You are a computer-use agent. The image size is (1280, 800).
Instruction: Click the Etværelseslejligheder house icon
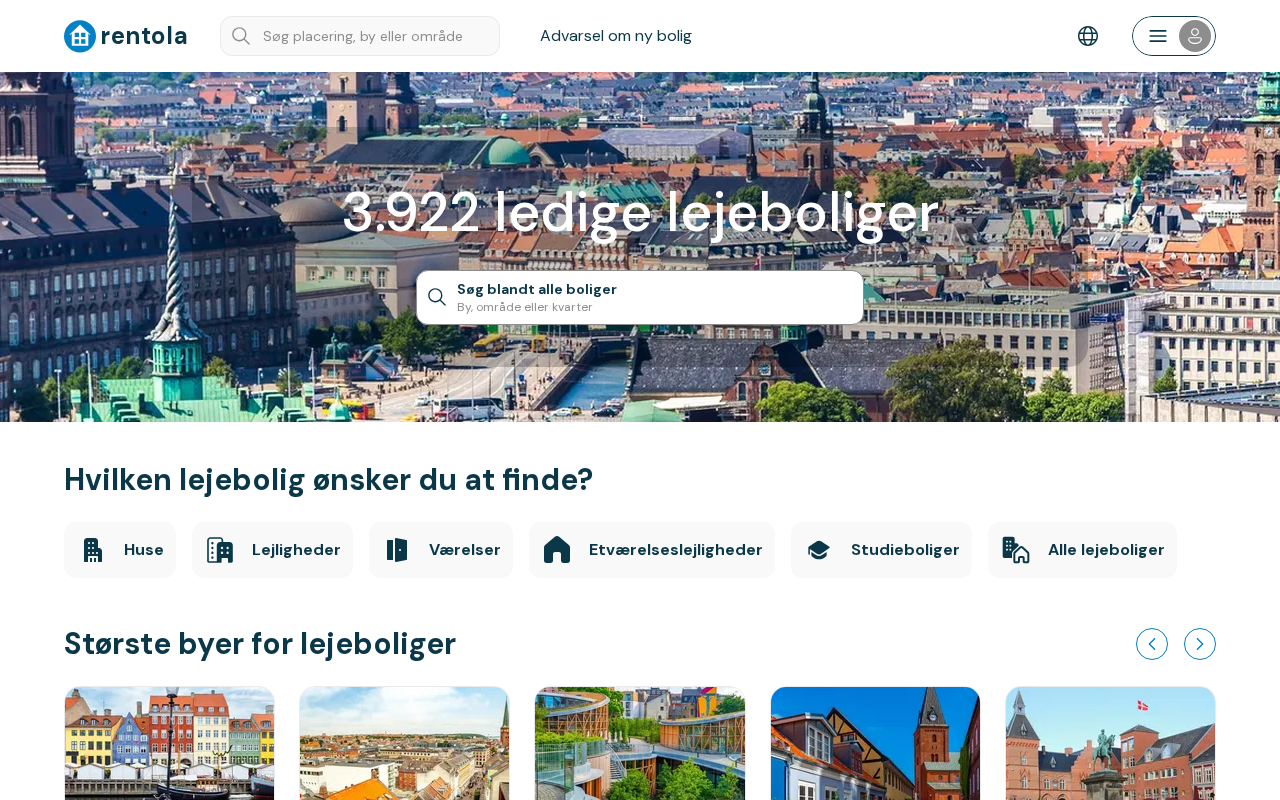557,550
